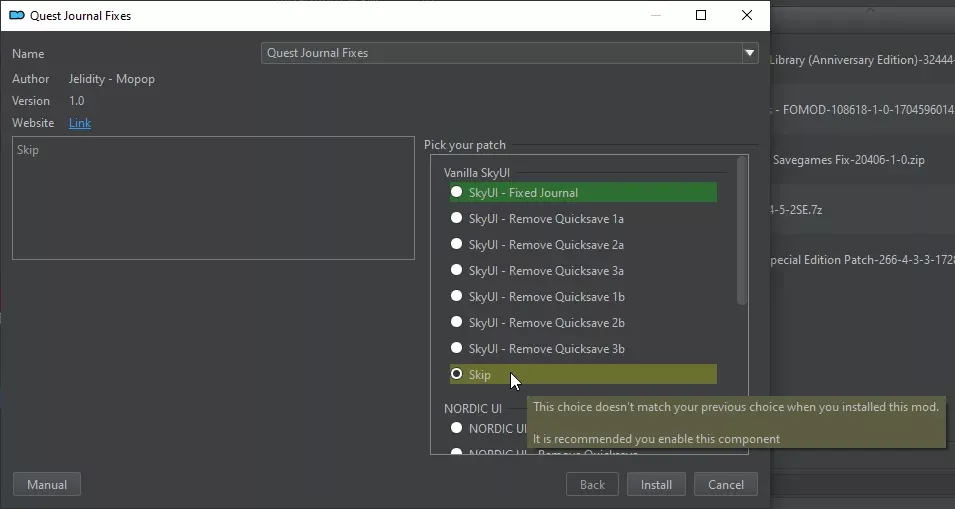Open the Website Link hyperlink

[80, 123]
